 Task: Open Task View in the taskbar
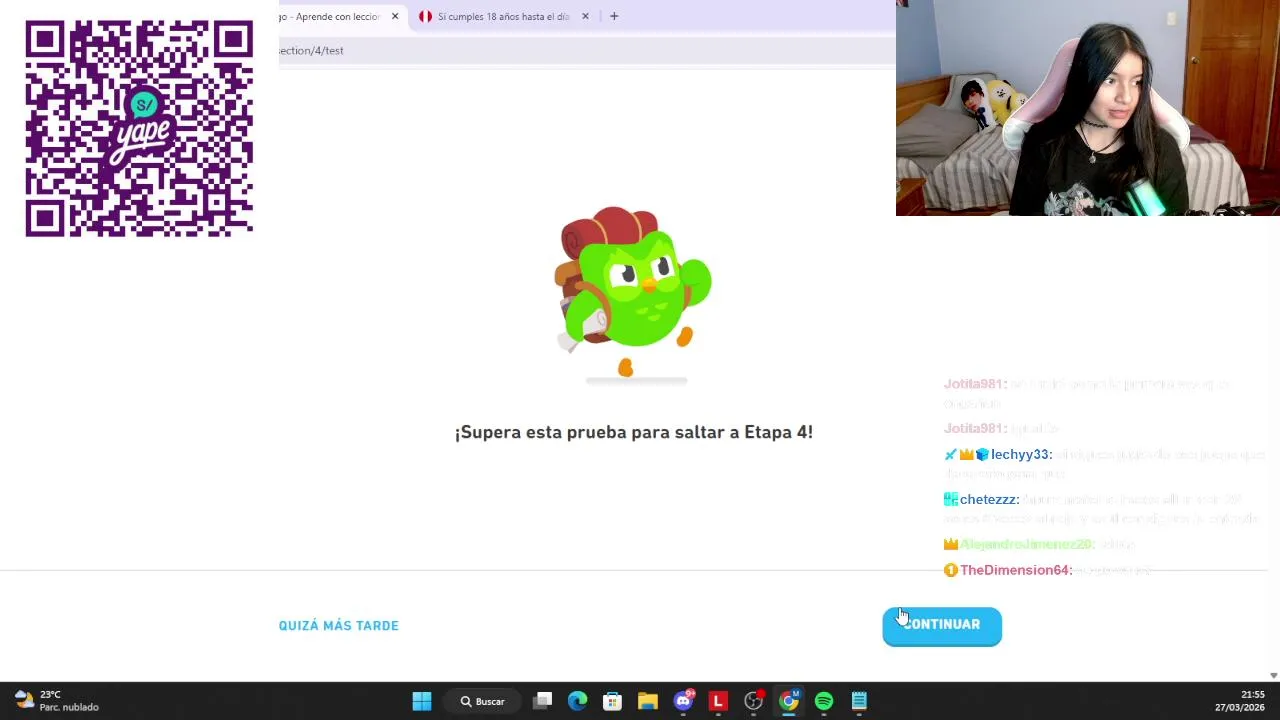click(x=543, y=701)
